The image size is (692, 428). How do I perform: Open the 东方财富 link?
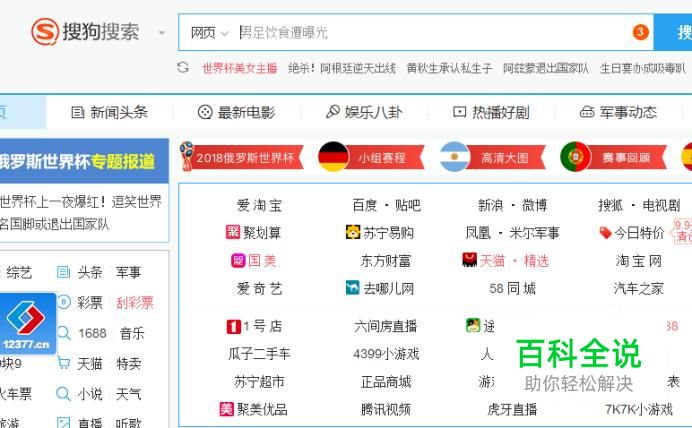pos(386,261)
